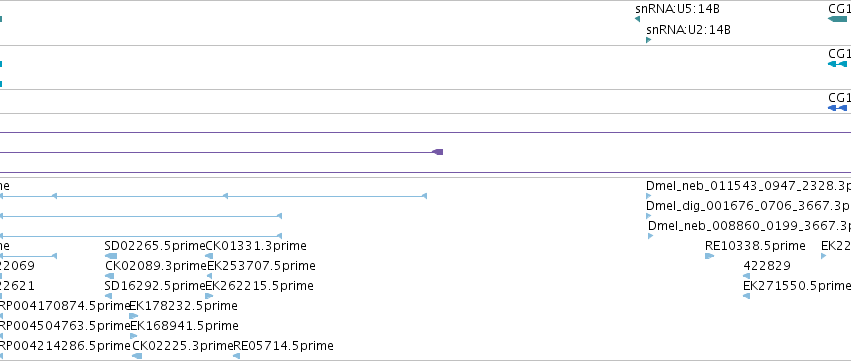Select the CK02089.3prime EST feature
Viewport: 851px width, 361px height.
[110, 276]
